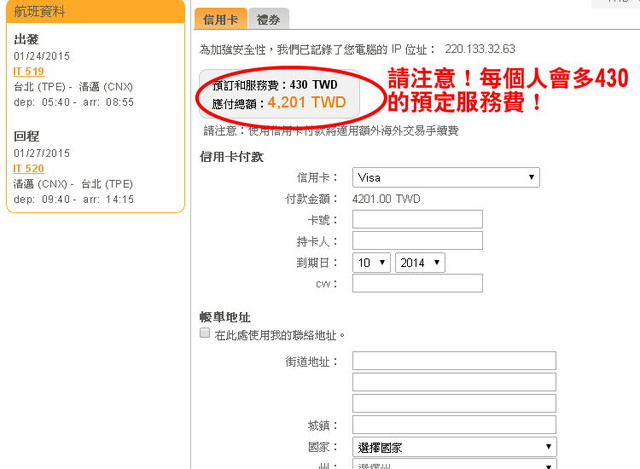The image size is (640, 469).
Task: Click the IP address 220.133.32.63 text
Action: pyautogui.click(x=479, y=48)
